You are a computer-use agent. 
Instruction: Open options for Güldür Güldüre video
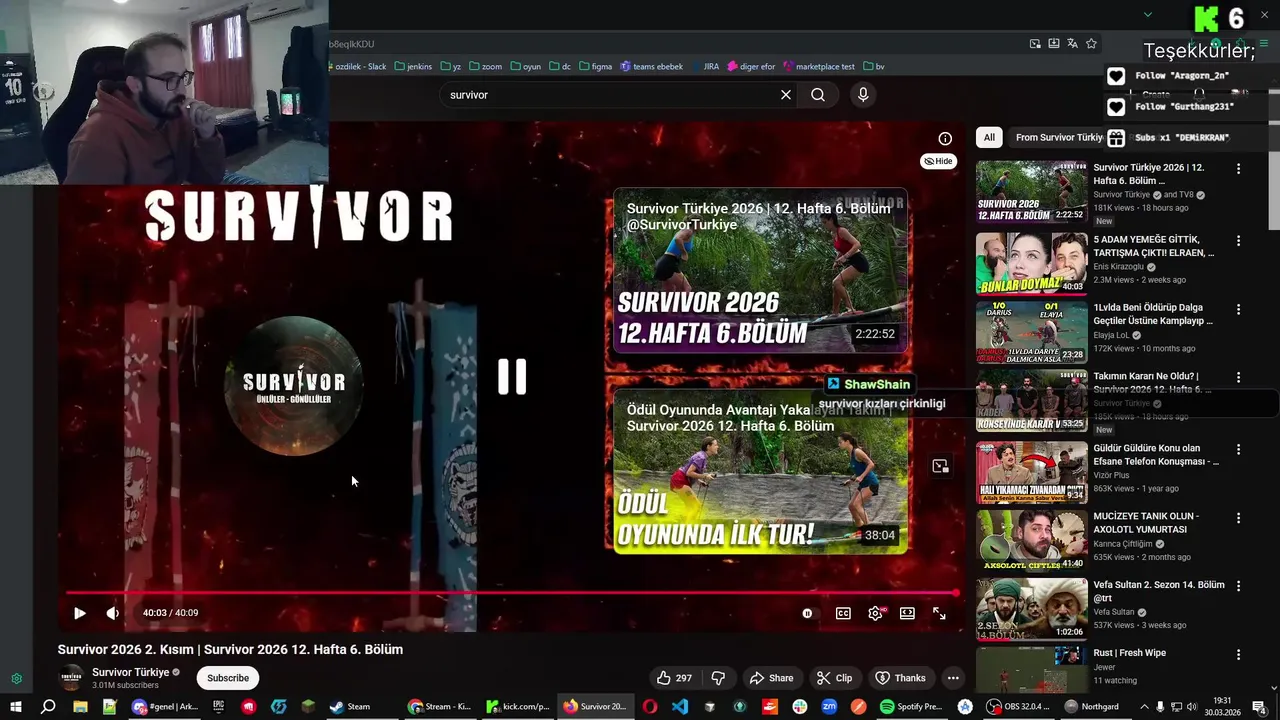[x=1238, y=449]
